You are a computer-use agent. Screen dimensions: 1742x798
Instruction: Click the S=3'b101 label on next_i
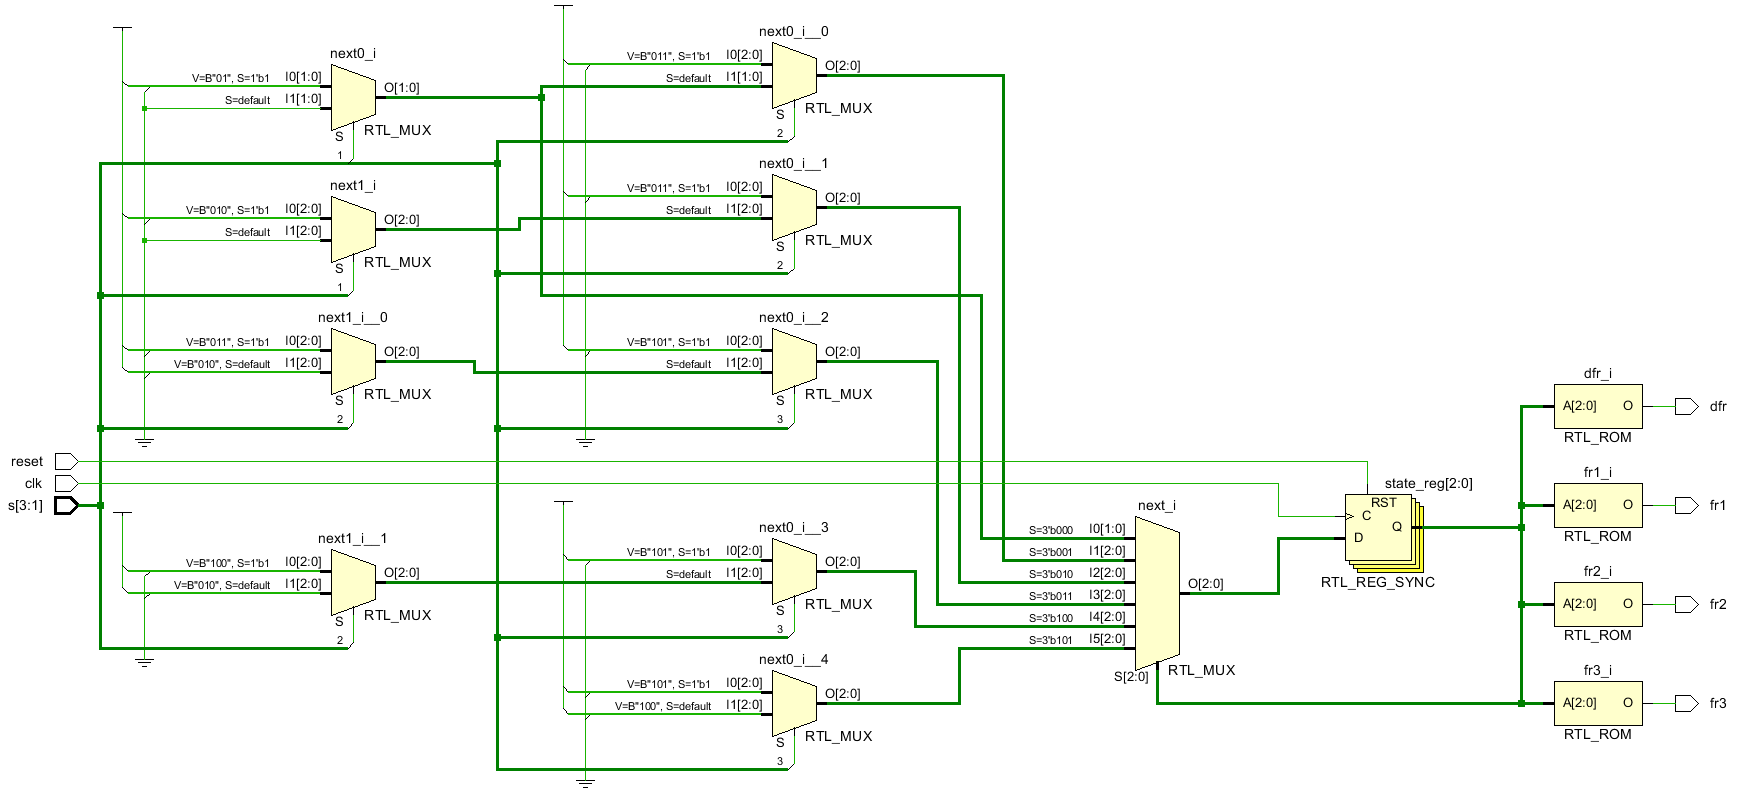(1051, 641)
